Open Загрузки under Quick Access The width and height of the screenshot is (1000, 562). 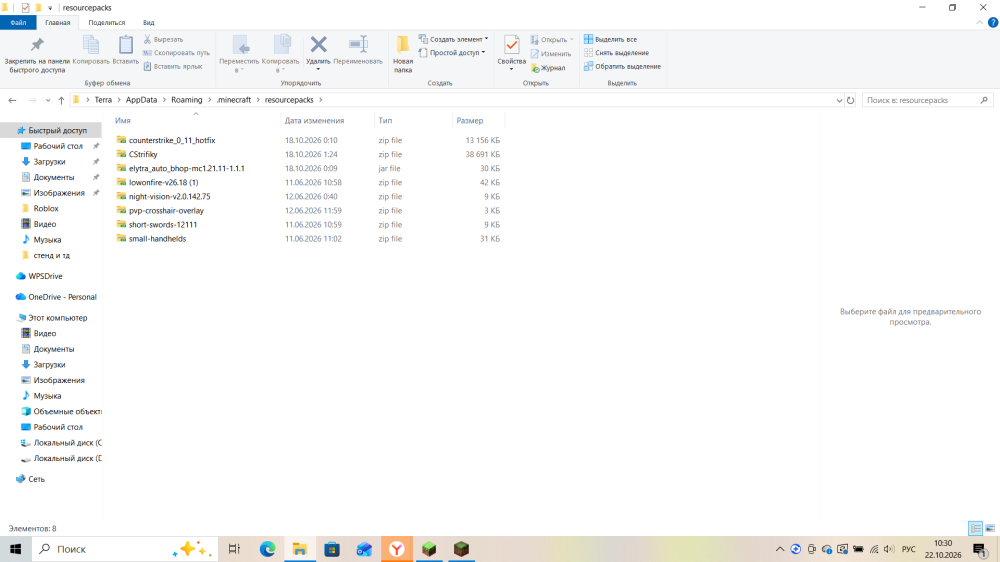coord(49,162)
